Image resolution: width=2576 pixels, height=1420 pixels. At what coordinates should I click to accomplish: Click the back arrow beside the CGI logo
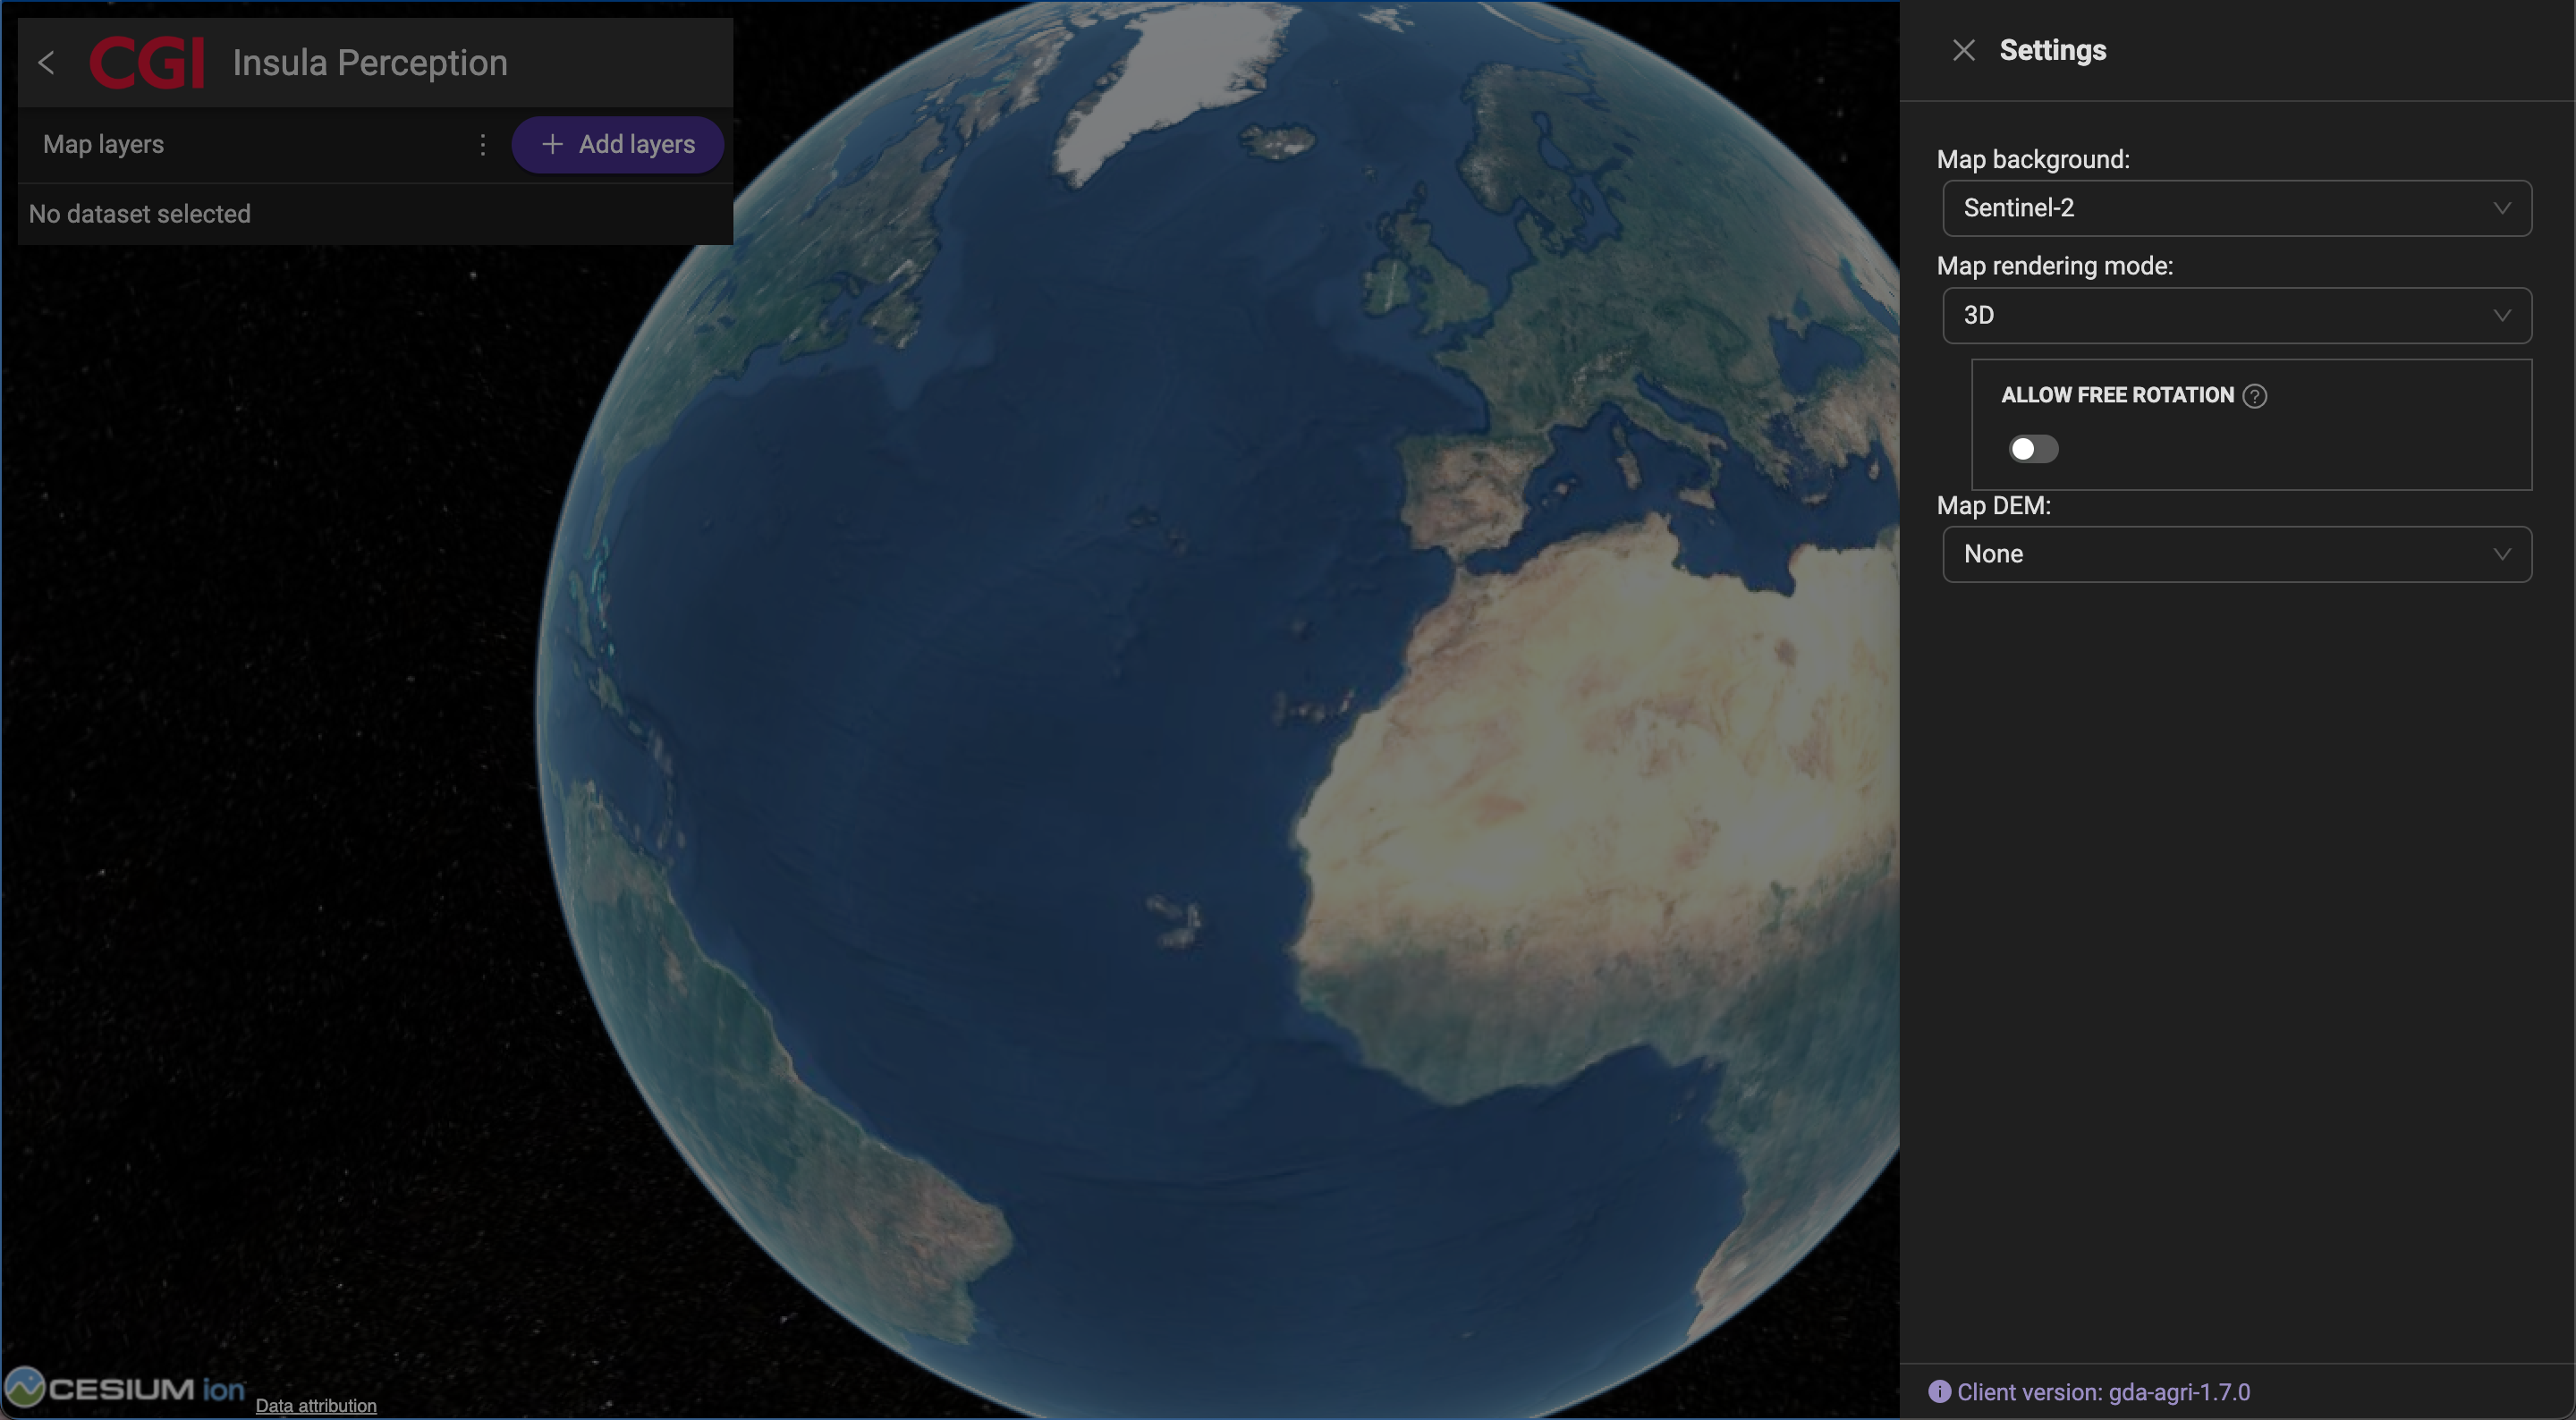point(46,63)
